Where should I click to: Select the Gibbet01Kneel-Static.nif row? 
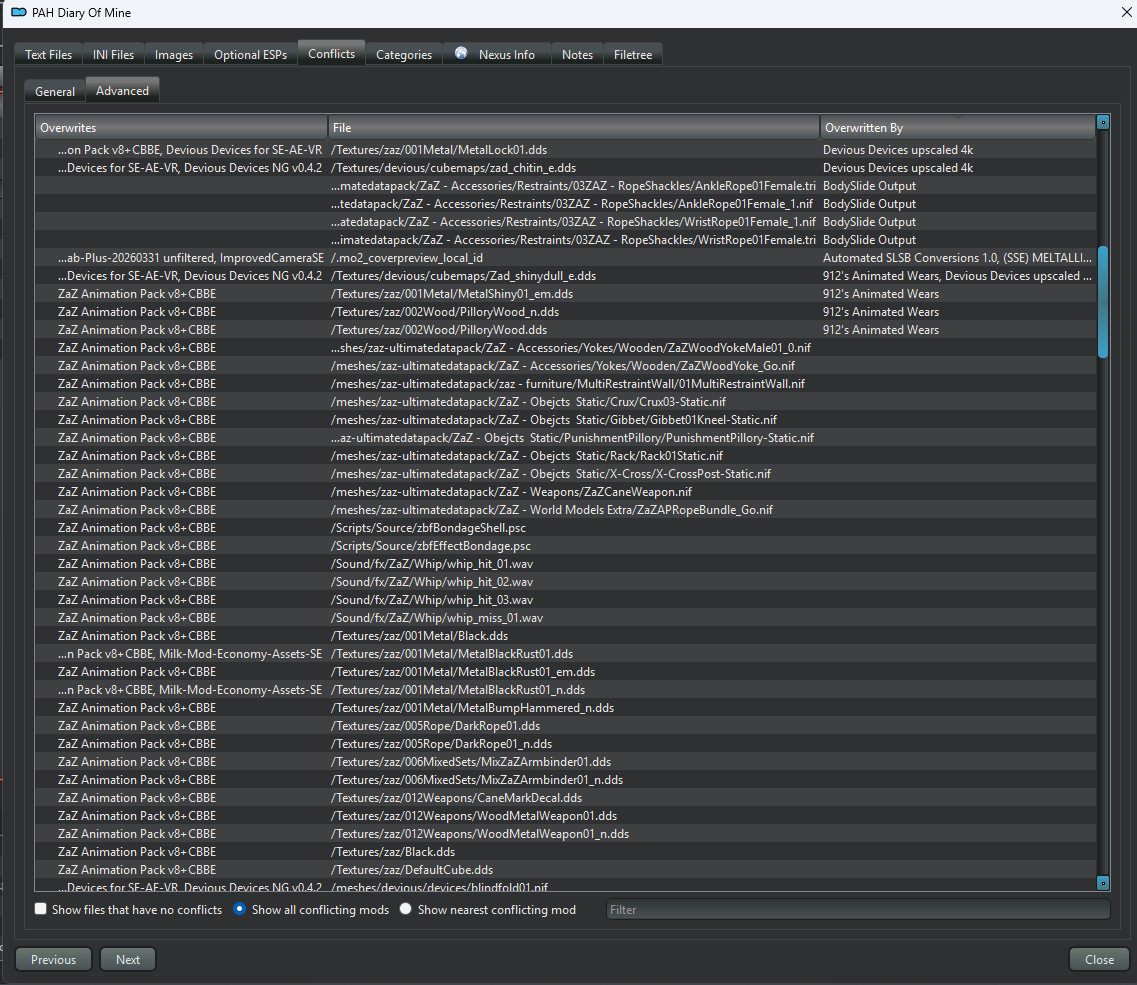[566, 420]
